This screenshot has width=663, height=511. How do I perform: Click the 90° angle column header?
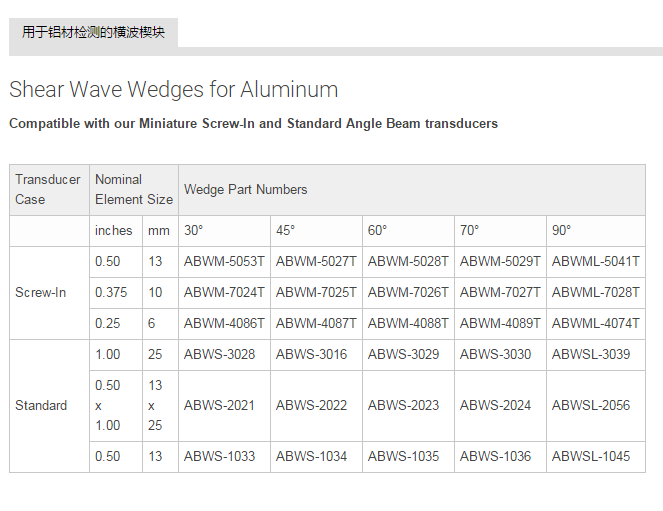point(562,231)
